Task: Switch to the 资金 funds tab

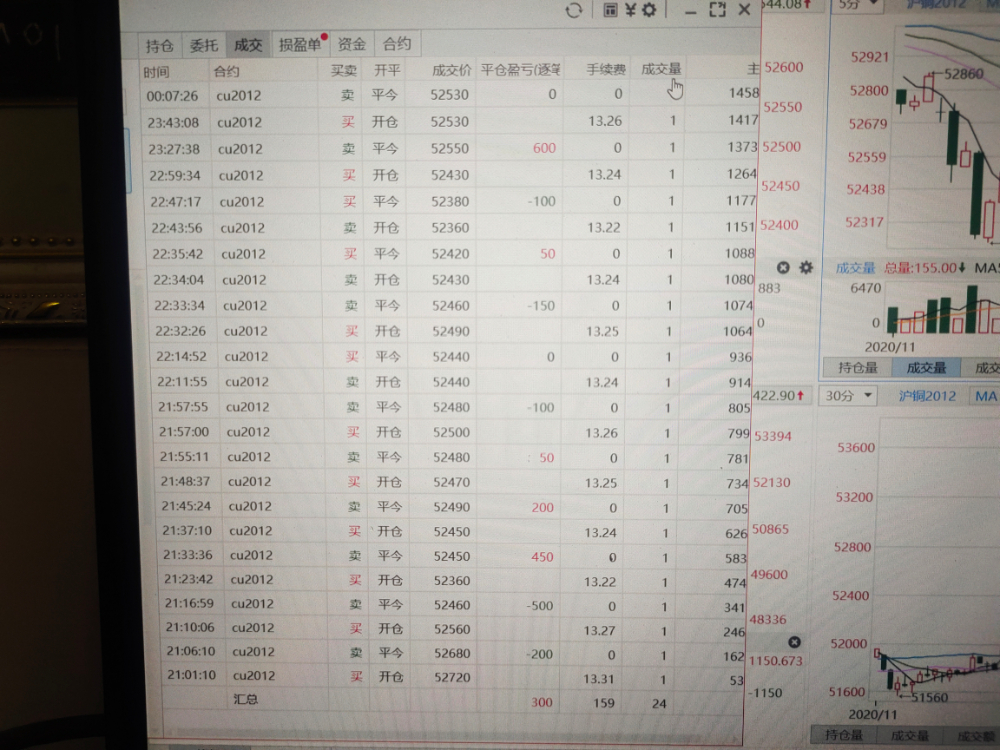Action: (x=351, y=43)
